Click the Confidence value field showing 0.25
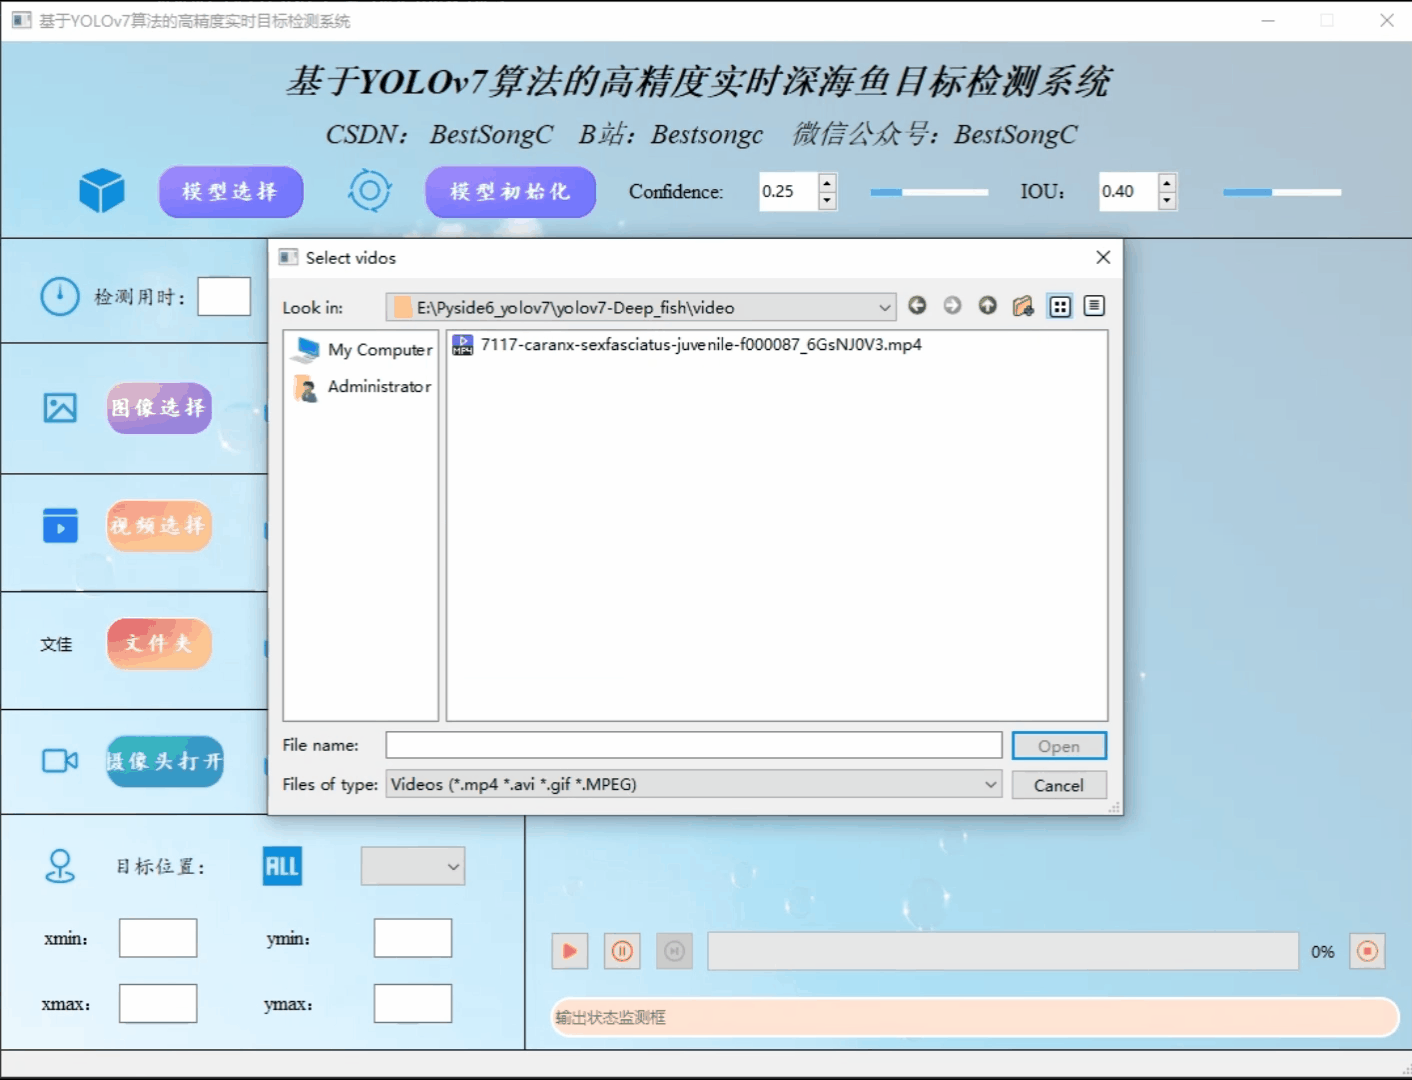 (x=788, y=191)
